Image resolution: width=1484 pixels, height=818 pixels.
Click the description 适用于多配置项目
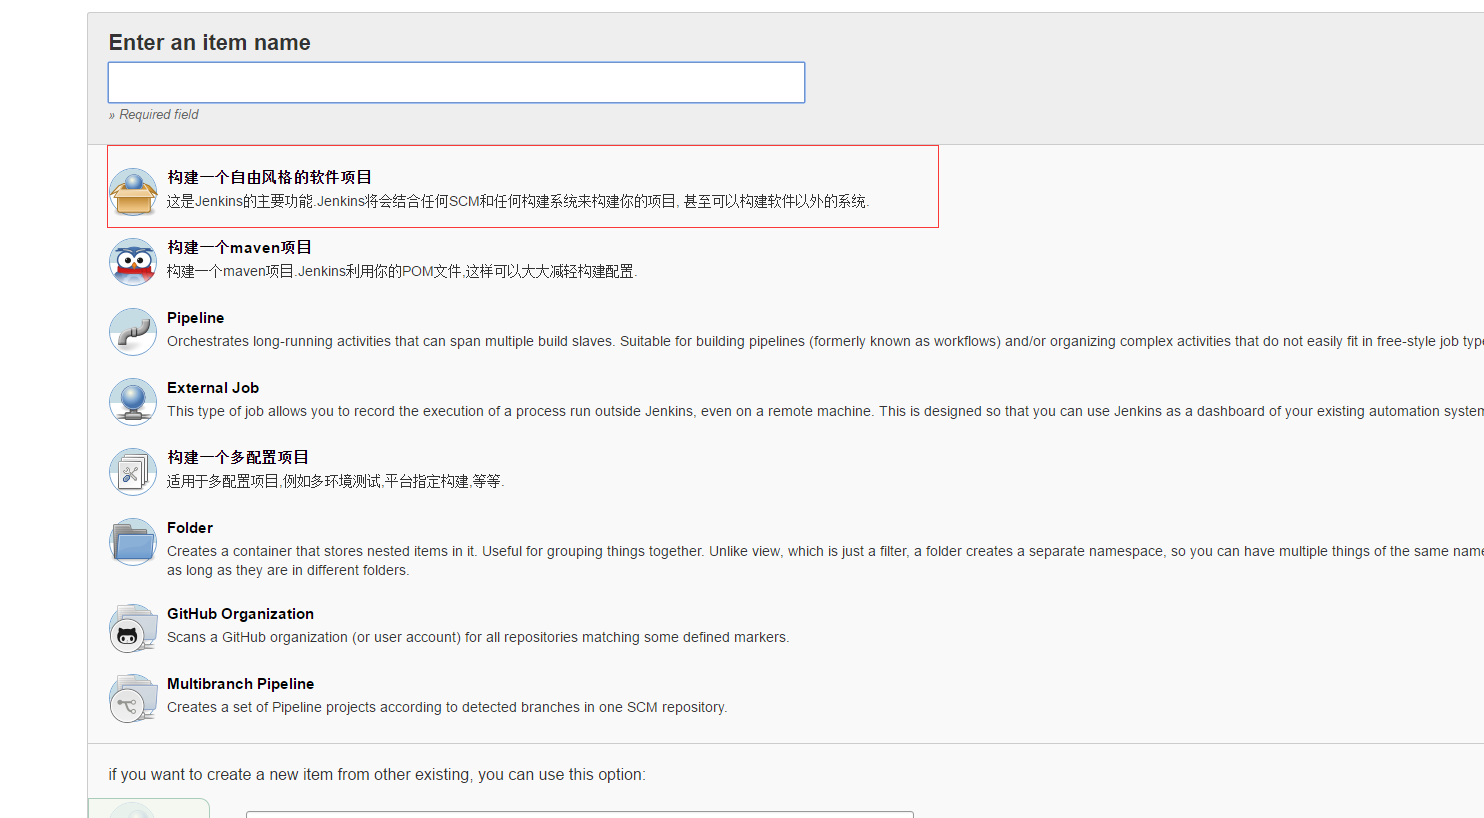(335, 481)
